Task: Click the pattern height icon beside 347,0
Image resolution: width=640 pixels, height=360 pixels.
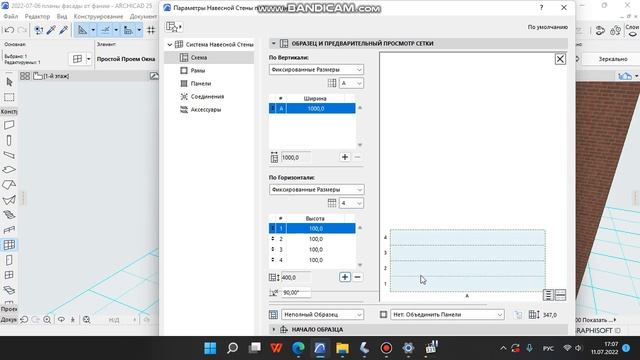Action: point(534,315)
